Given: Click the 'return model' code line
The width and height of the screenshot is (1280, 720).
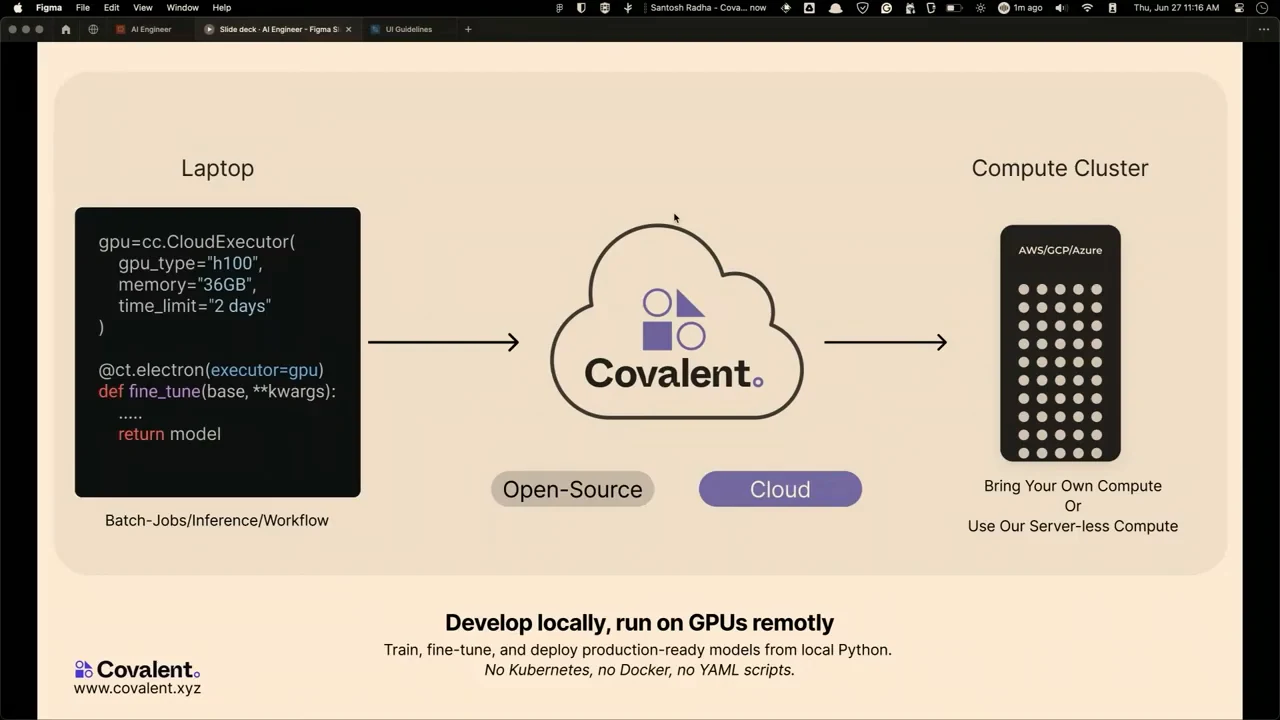Looking at the screenshot, I should [169, 434].
